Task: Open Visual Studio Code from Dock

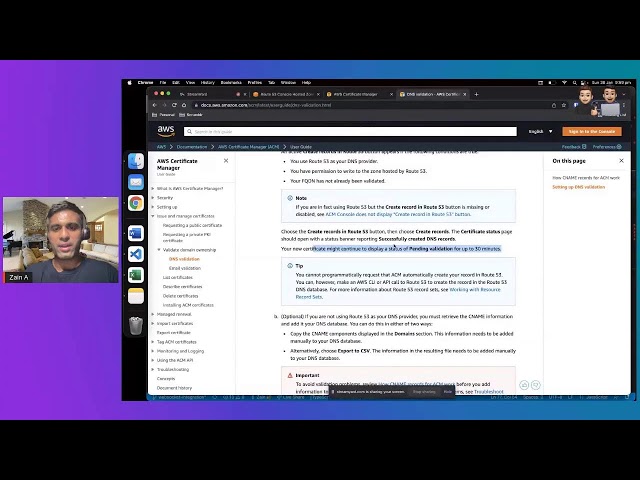Action: click(x=136, y=254)
